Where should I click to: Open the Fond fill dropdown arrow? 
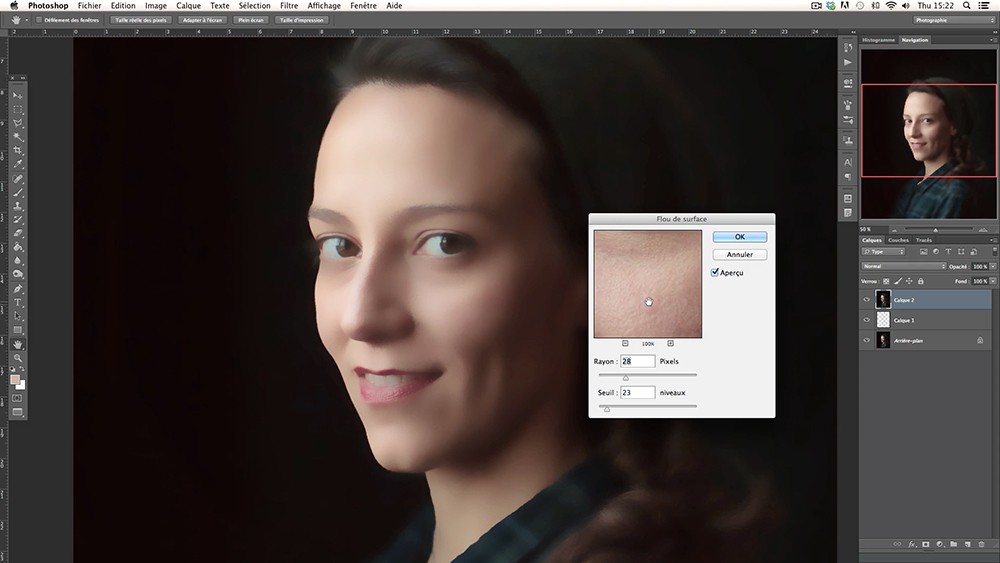993,281
